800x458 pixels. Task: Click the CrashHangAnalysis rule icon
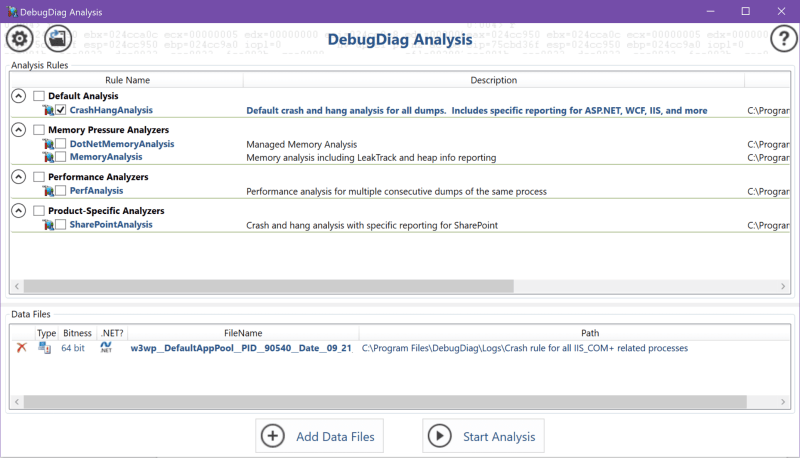coord(48,110)
